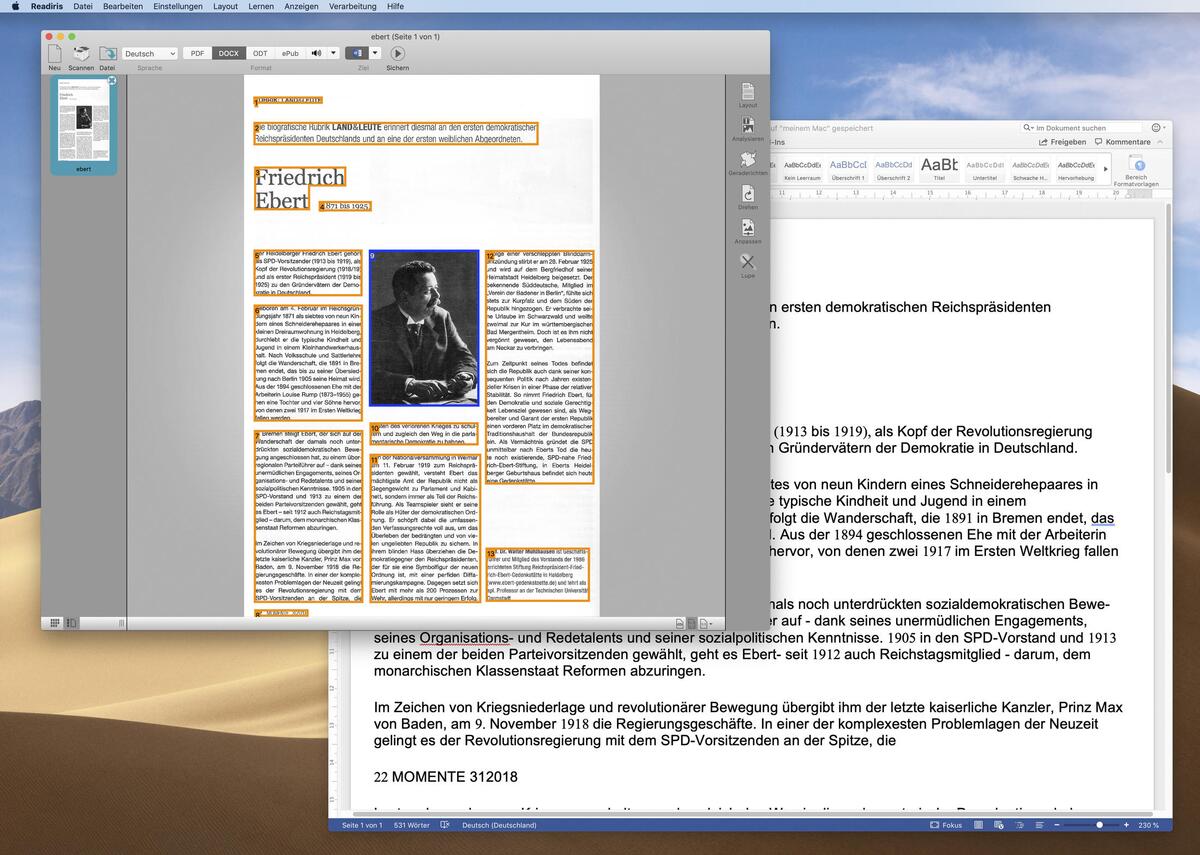Activate the Geraderichten straighten tool
This screenshot has height=855, width=1200.
[x=747, y=158]
